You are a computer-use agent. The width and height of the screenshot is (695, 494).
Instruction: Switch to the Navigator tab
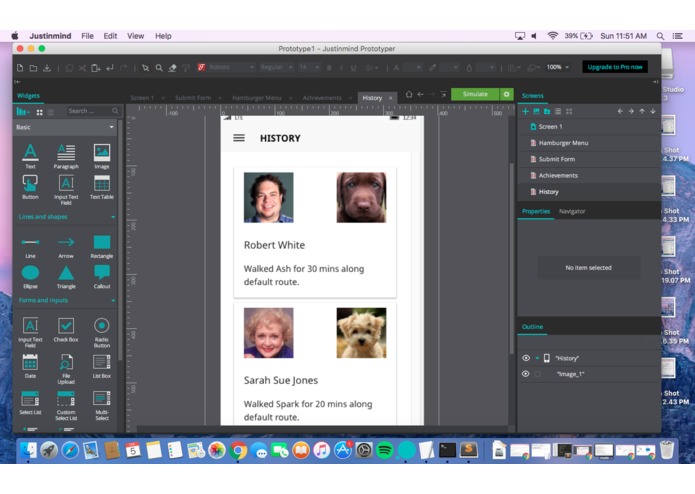[x=572, y=211]
